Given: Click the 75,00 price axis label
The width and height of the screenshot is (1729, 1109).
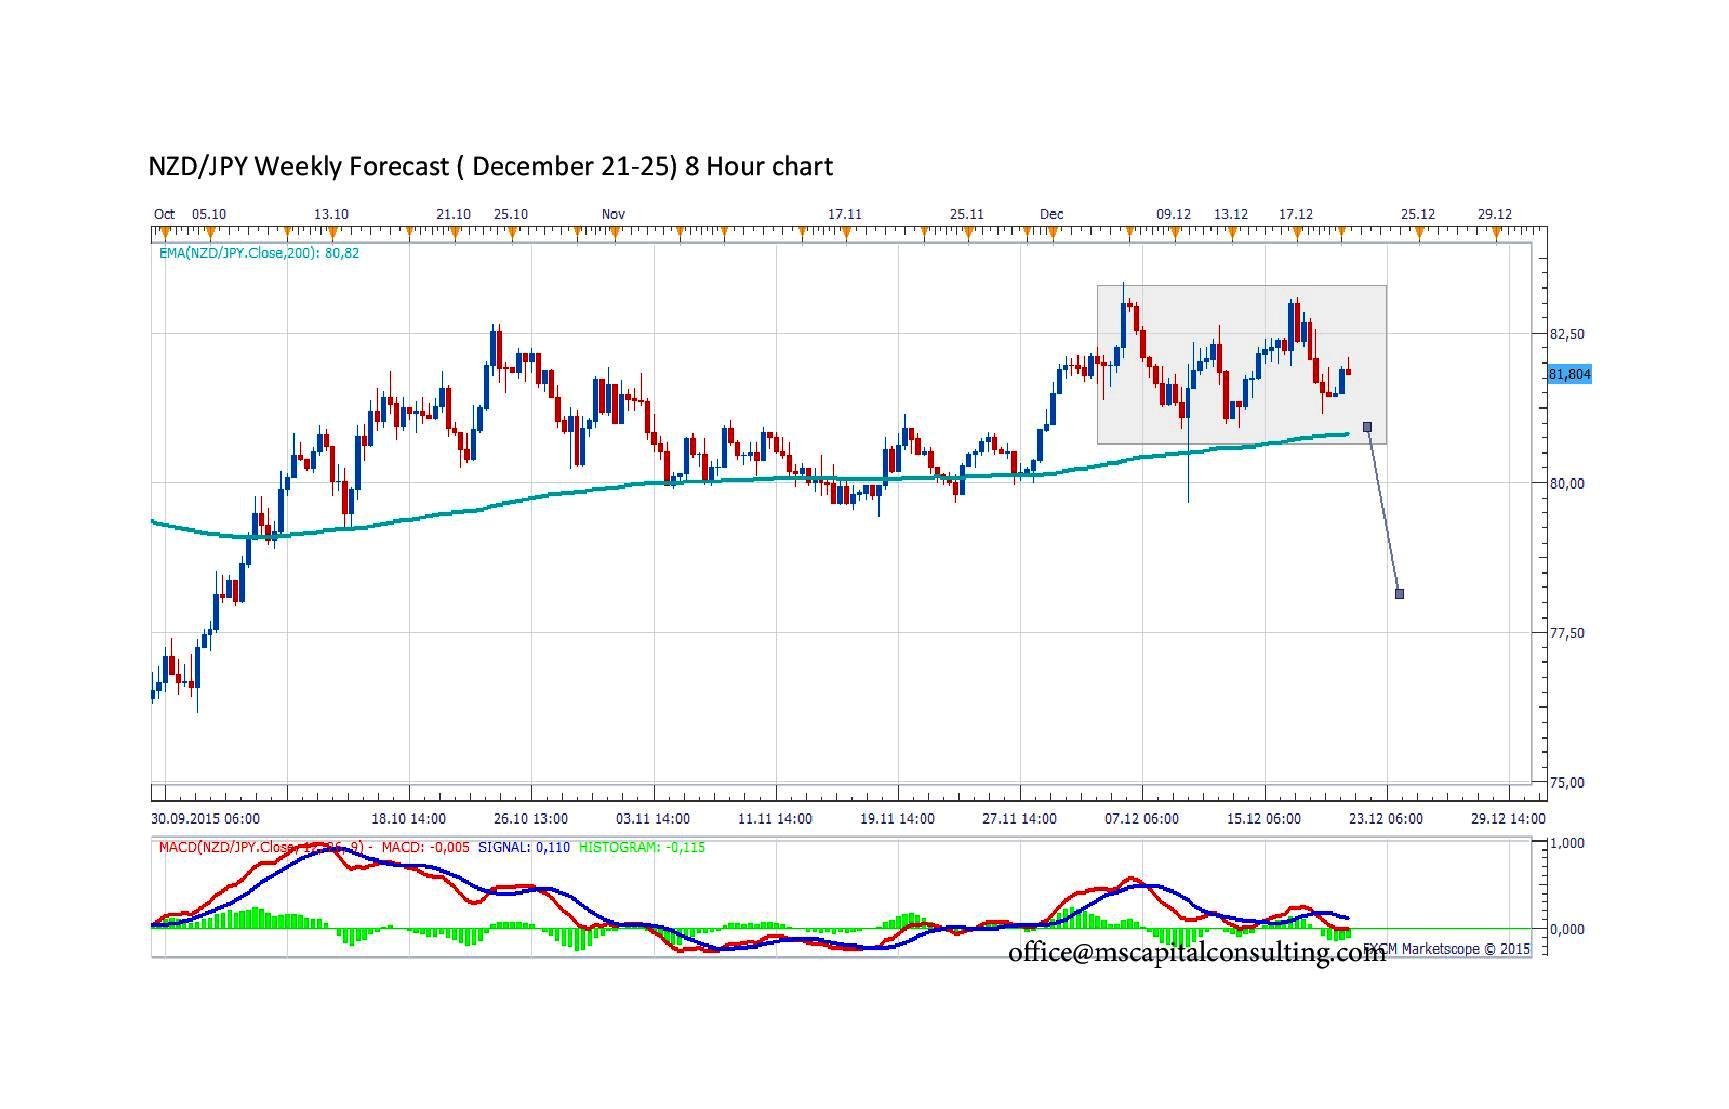Looking at the screenshot, I should pos(1567,783).
